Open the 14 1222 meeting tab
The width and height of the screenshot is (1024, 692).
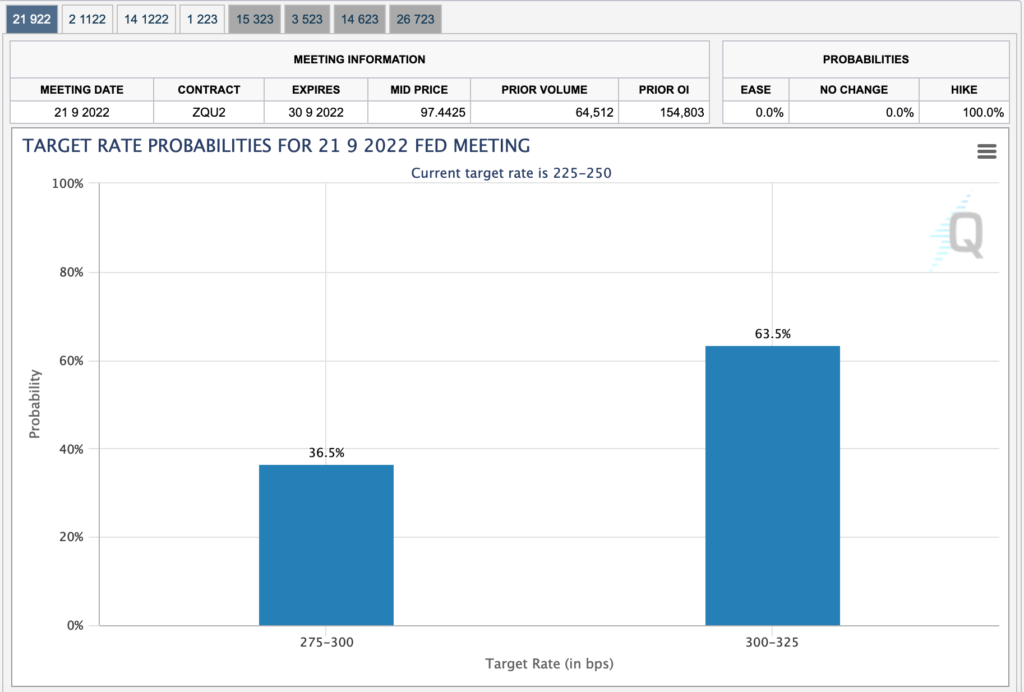[146, 19]
